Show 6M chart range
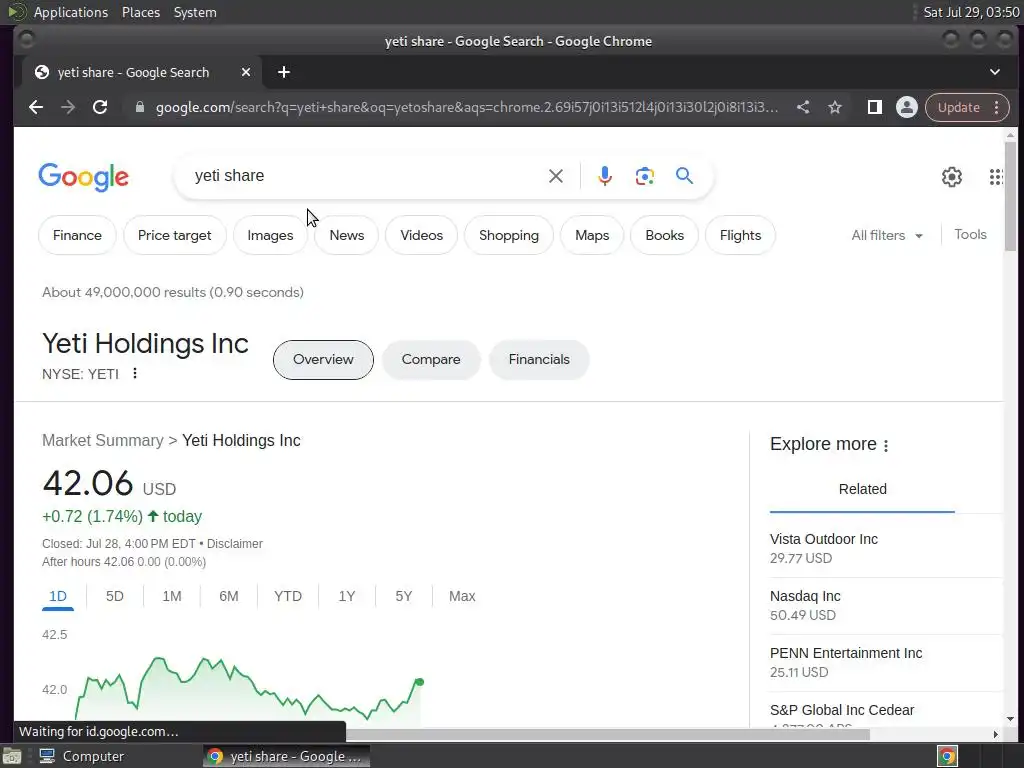1024x768 pixels. click(229, 596)
